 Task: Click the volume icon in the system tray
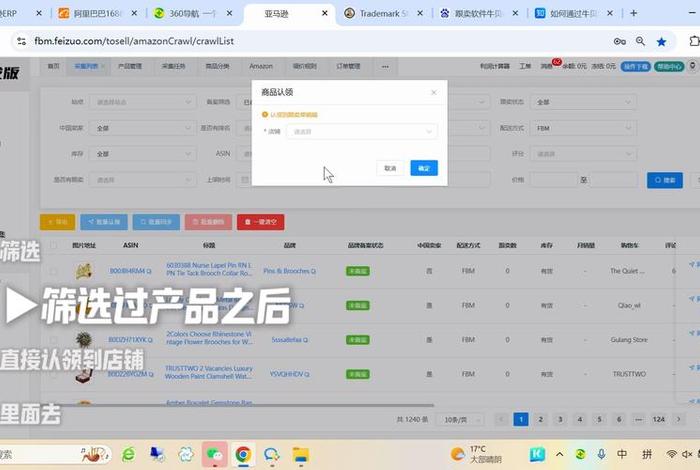[x=688, y=454]
